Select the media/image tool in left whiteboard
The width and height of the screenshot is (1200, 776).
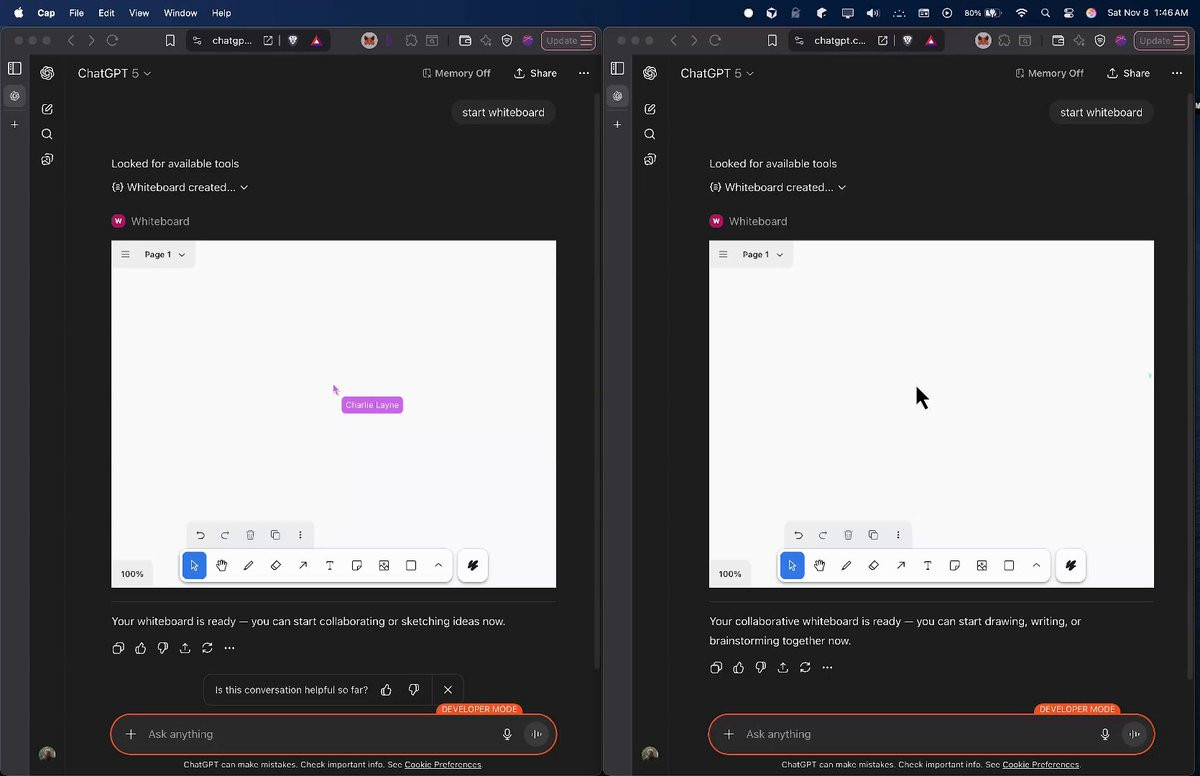click(x=383, y=565)
